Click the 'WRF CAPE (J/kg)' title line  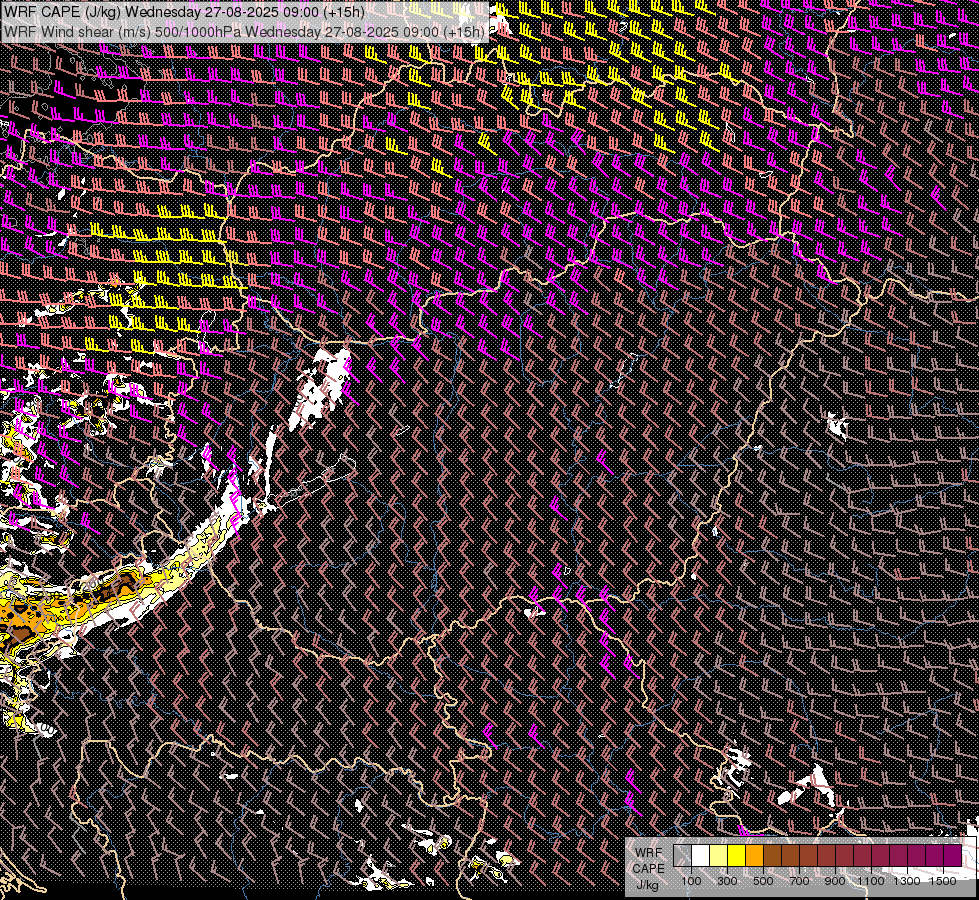coord(185,12)
